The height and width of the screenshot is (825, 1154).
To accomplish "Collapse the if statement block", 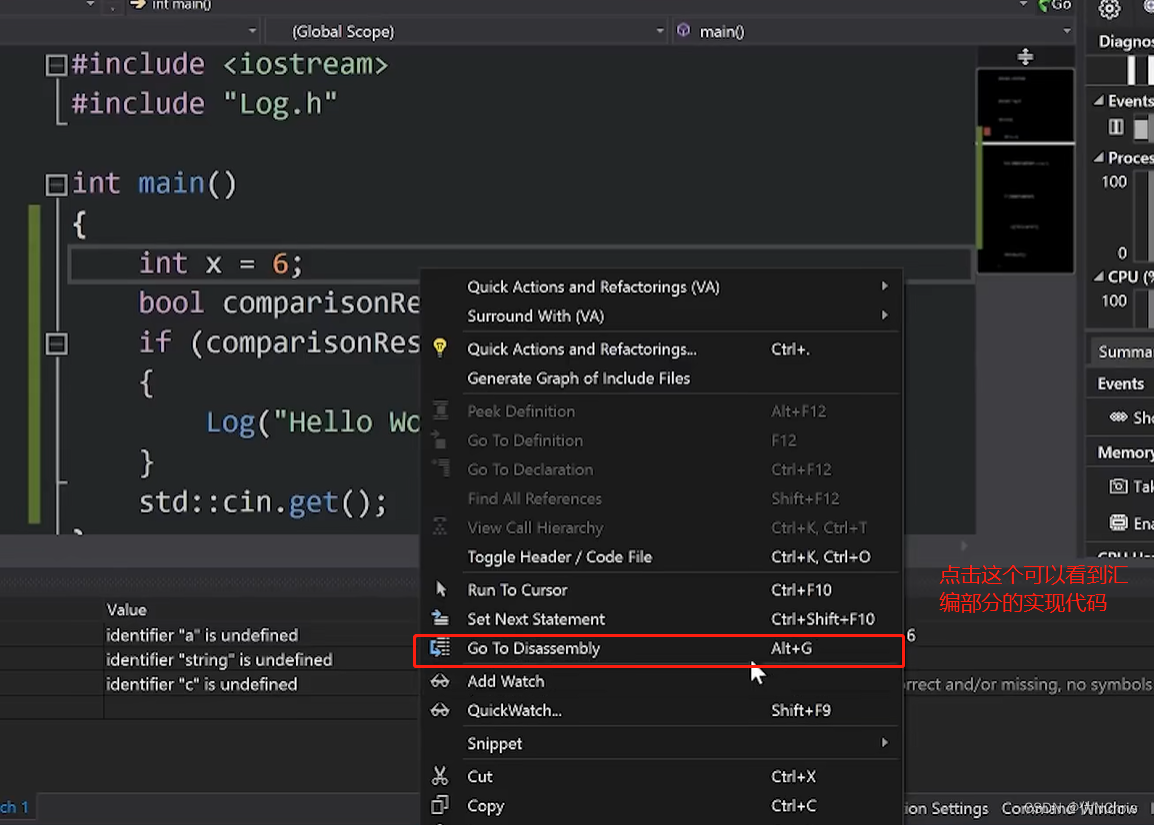I will point(57,344).
